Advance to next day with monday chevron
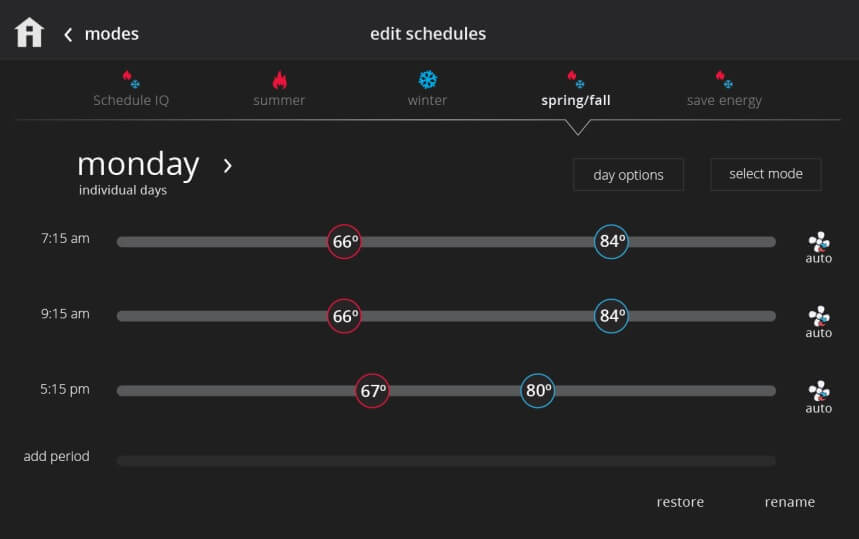 tap(228, 165)
